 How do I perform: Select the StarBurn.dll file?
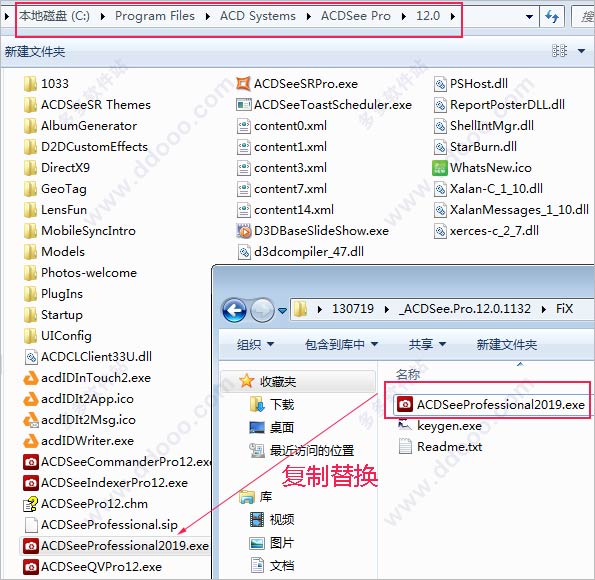coord(475,147)
